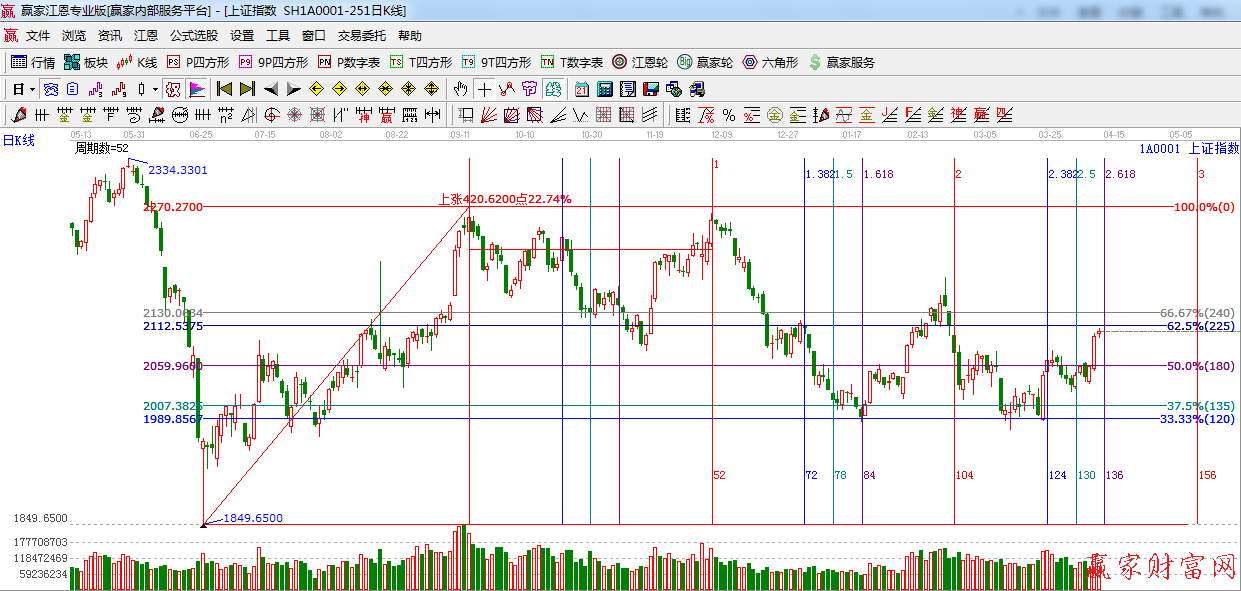1241x591 pixels.
Task: Select the zoom-in yellow diamond arrow icon
Action: point(430,89)
